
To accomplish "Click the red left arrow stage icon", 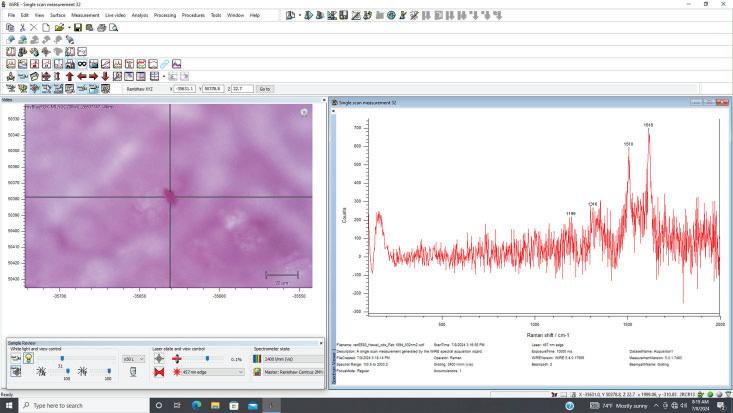I will (81, 76).
